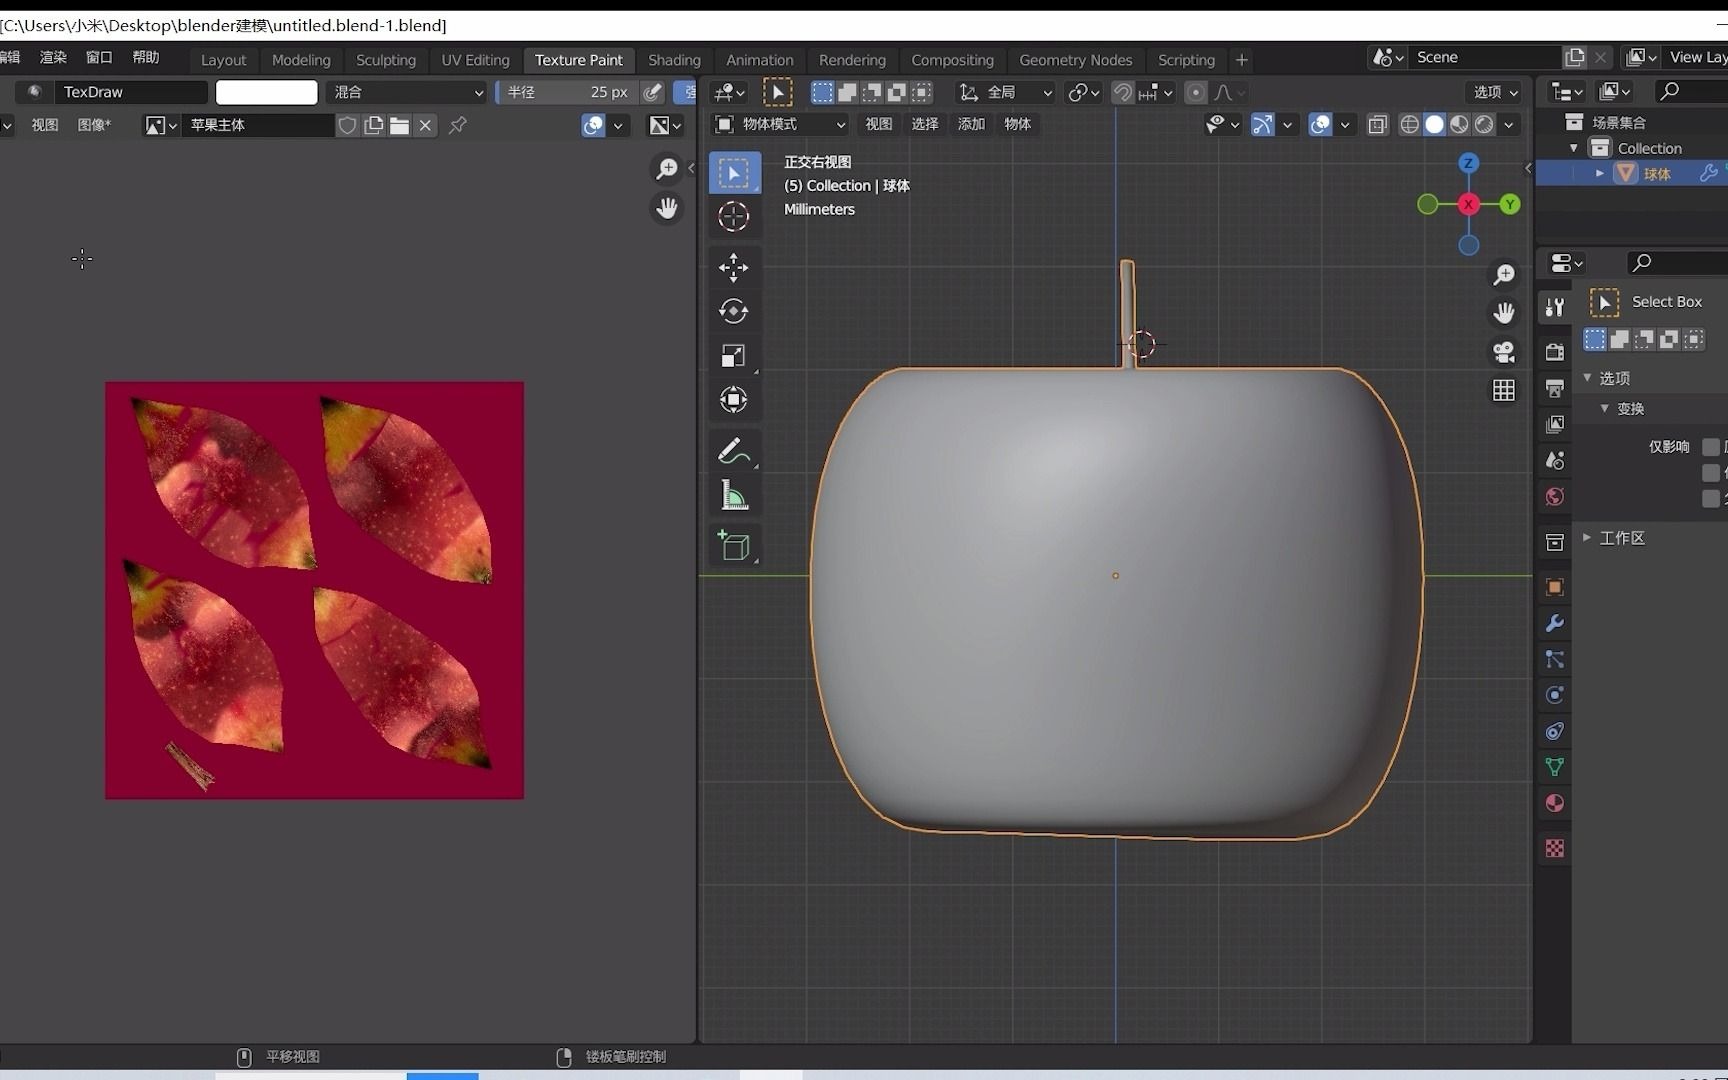Viewport: 1728px width, 1080px height.
Task: Open the Material properties tab
Action: (x=1555, y=803)
